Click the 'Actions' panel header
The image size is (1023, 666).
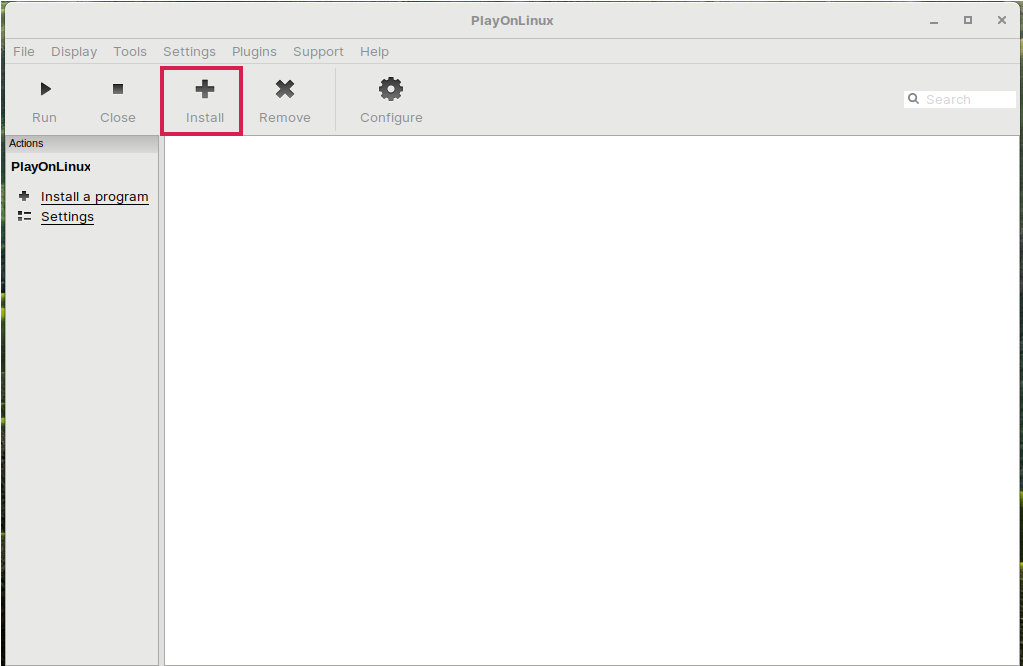pyautogui.click(x=82, y=144)
